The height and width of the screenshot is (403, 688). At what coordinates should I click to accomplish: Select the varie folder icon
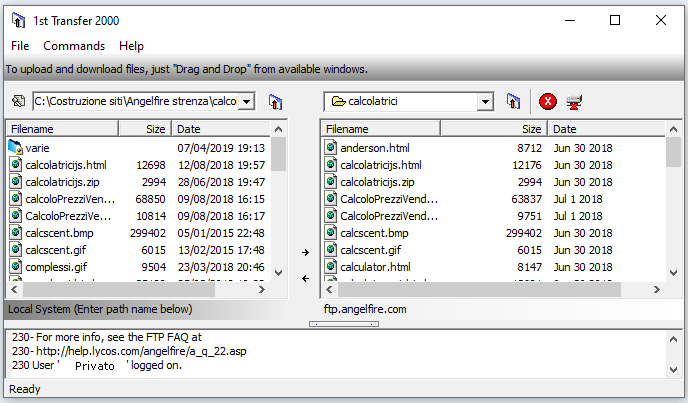(x=15, y=147)
